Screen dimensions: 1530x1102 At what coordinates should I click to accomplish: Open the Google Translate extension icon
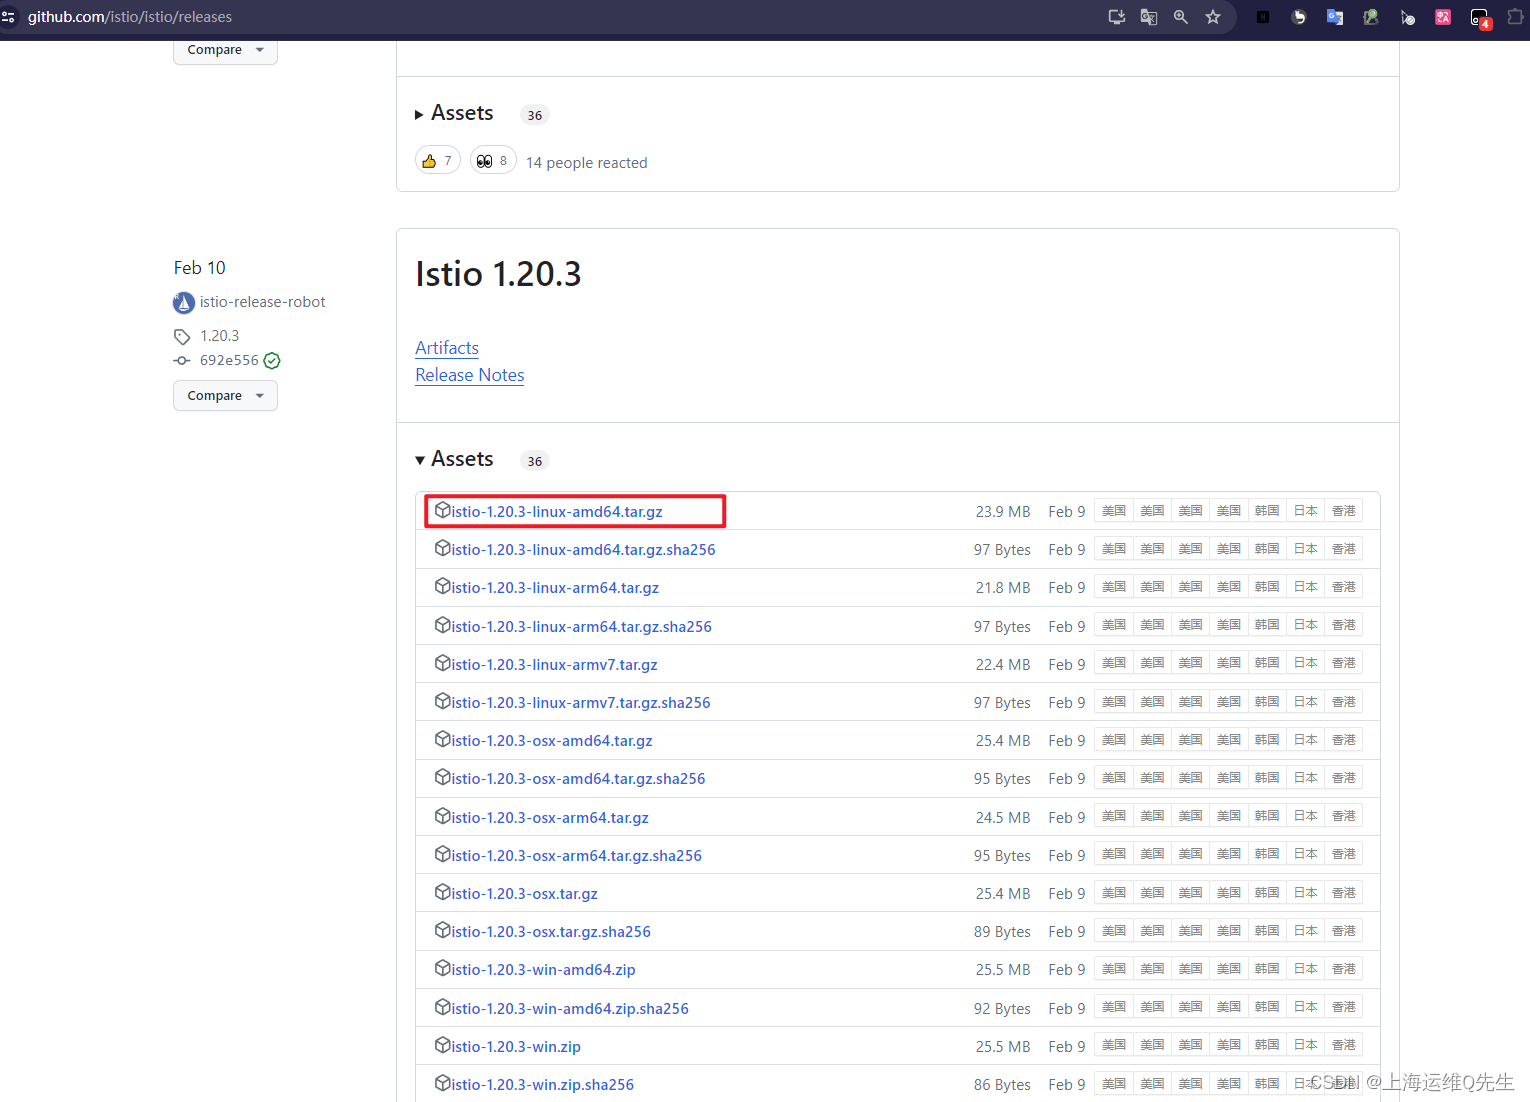[x=1335, y=17]
